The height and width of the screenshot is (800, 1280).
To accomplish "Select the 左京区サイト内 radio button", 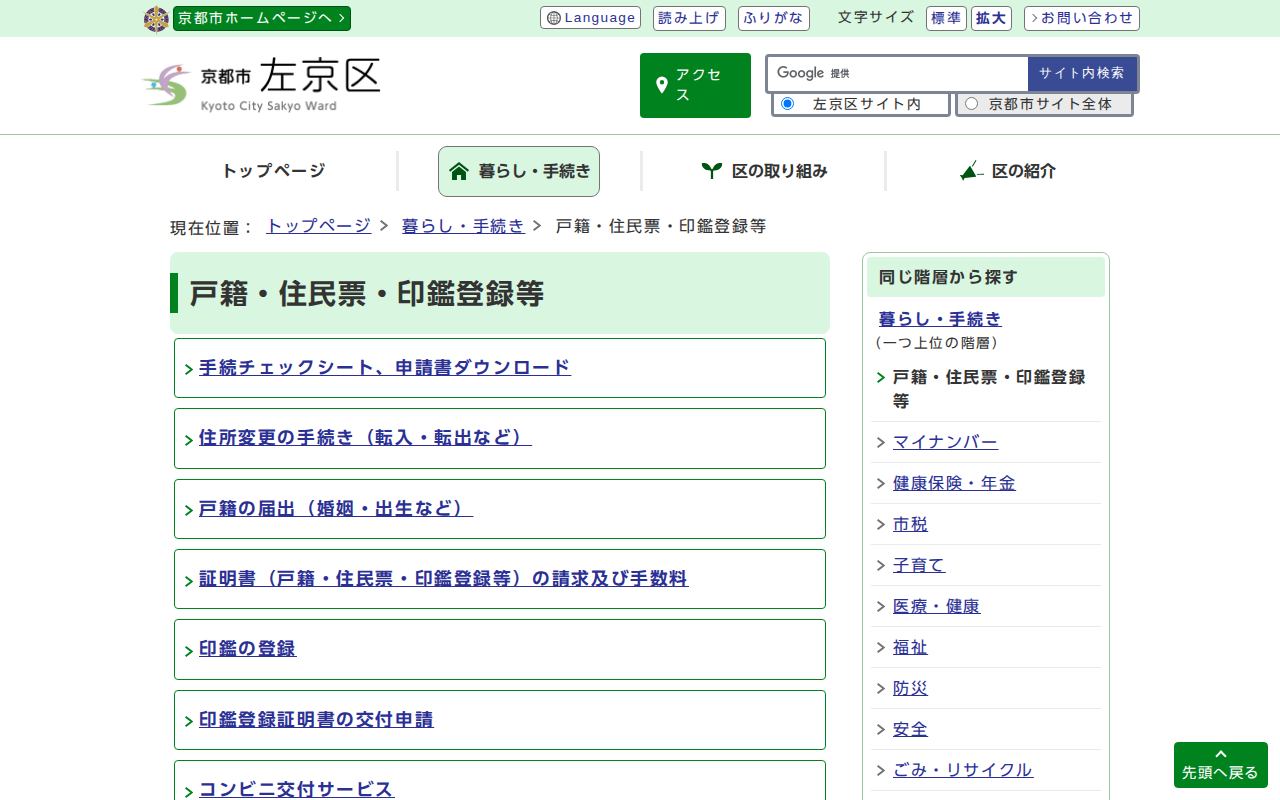I will click(787, 104).
